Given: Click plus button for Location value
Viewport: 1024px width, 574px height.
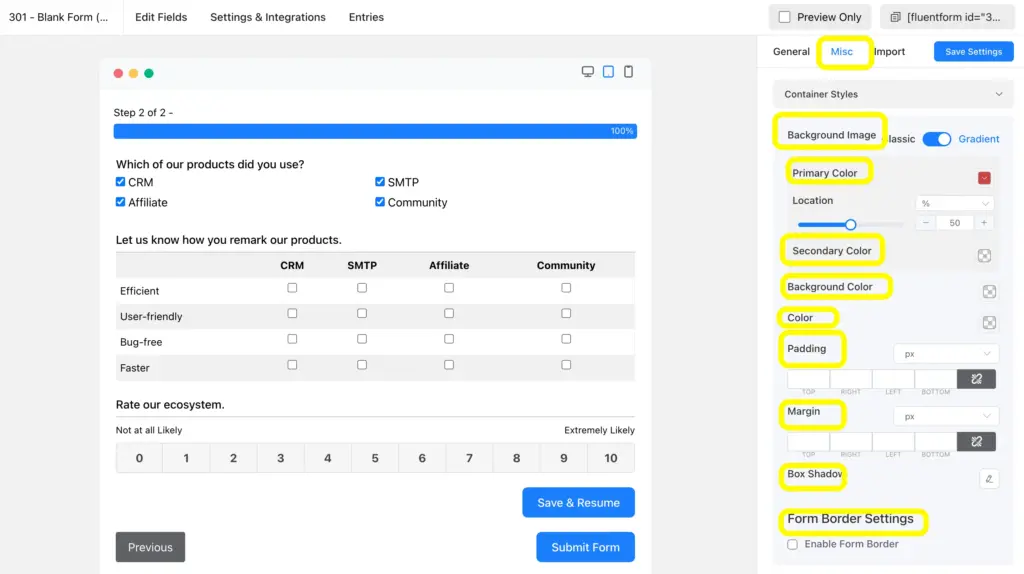Looking at the screenshot, I should tap(984, 223).
